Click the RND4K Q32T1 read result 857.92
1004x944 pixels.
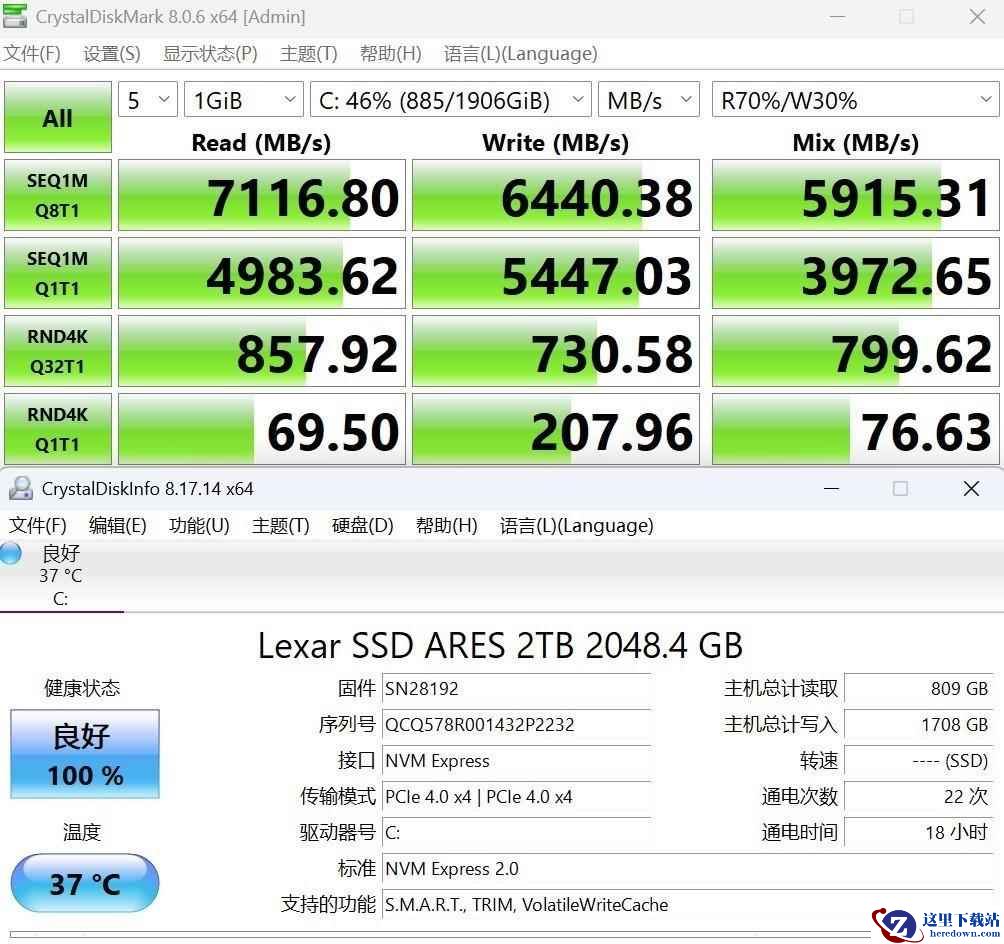[x=262, y=352]
